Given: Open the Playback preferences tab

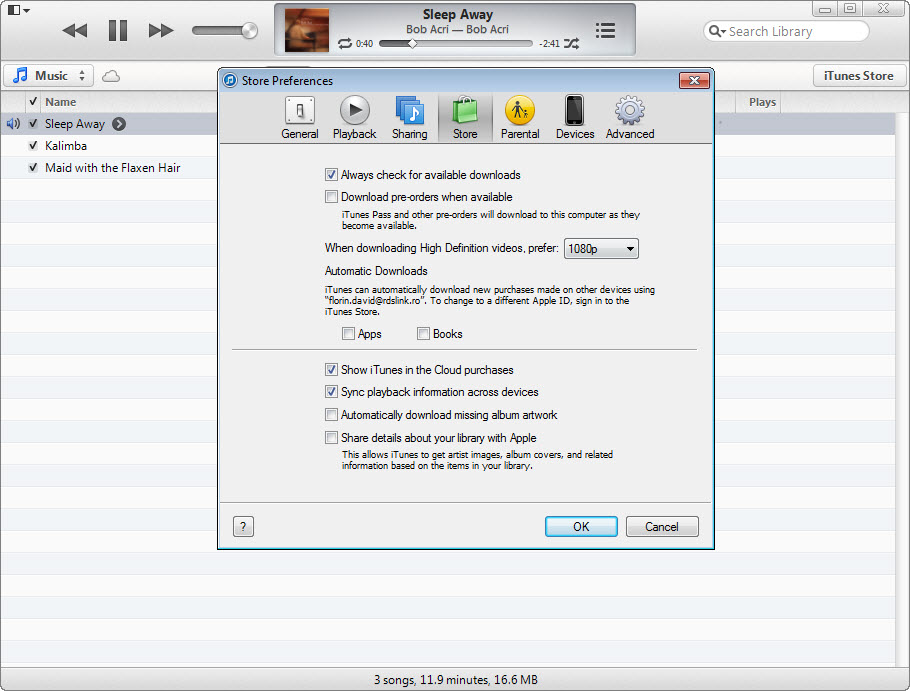Looking at the screenshot, I should click(x=354, y=118).
